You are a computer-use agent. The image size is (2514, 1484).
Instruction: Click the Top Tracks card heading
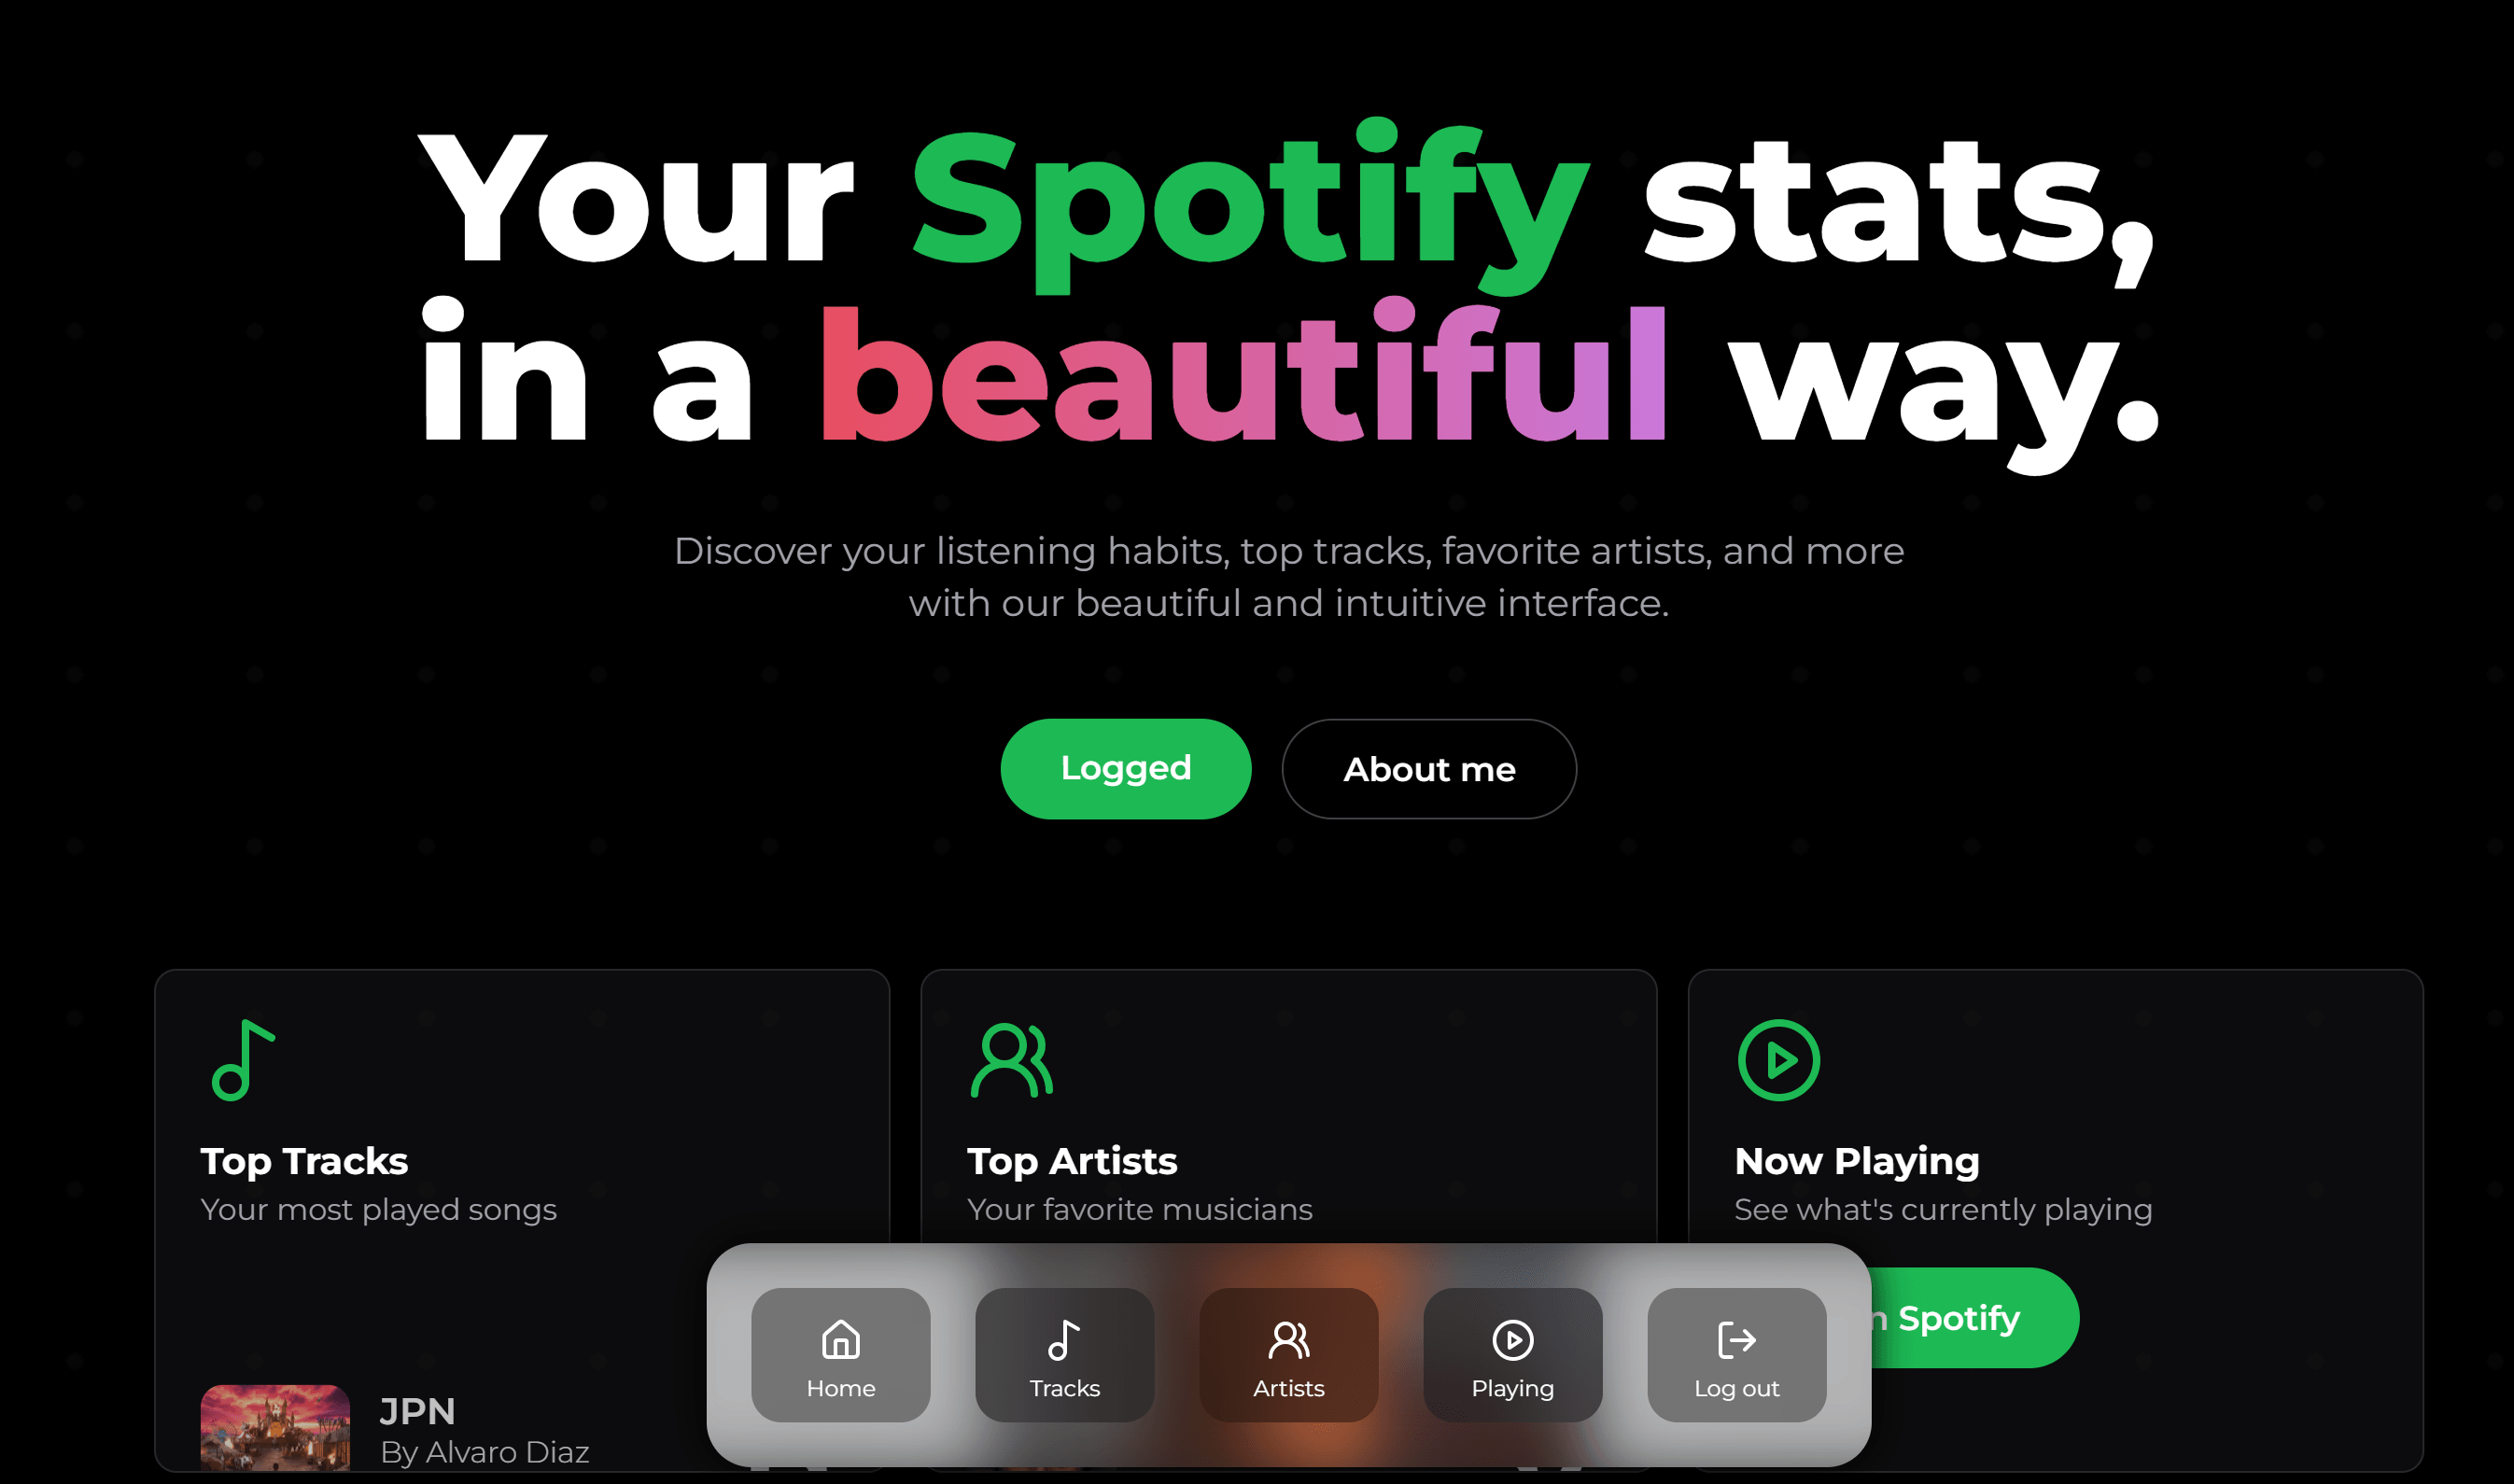pos(304,1161)
